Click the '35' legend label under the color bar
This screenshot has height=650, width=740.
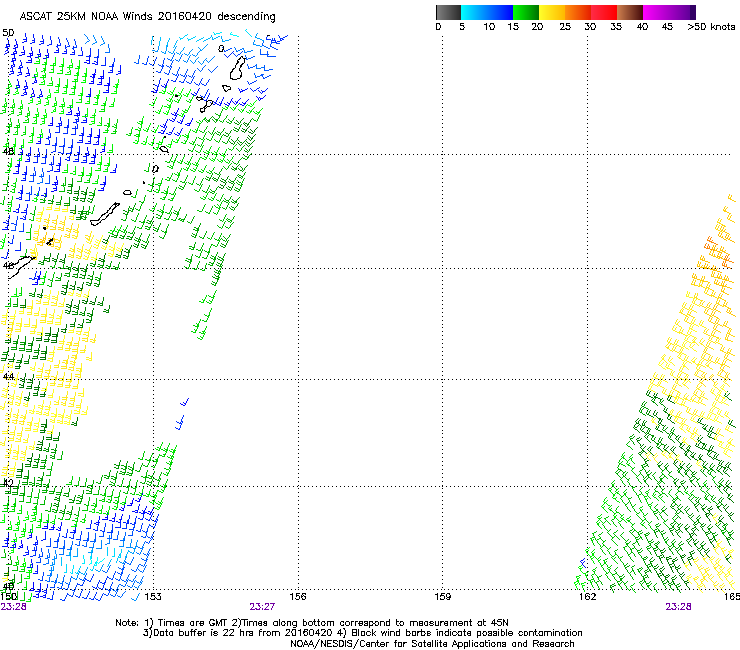[x=616, y=27]
